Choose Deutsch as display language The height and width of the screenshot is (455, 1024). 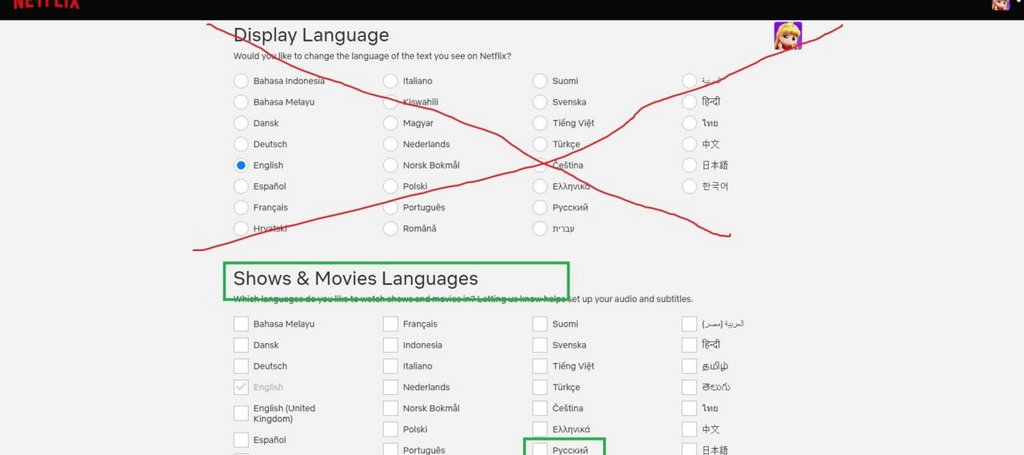241,144
